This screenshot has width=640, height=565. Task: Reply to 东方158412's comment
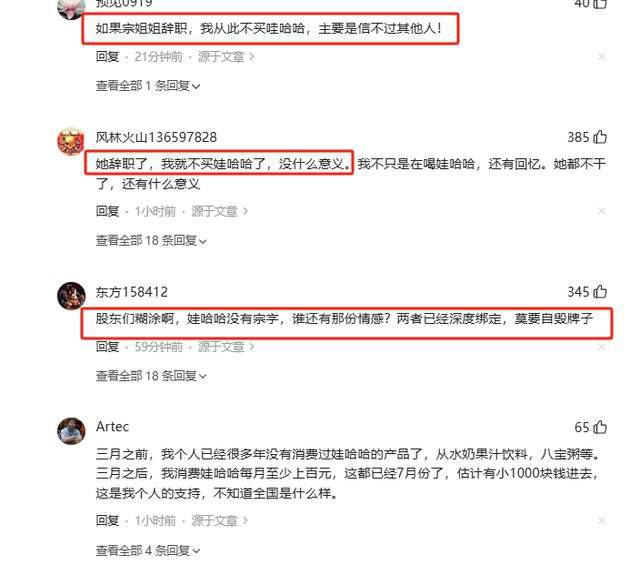tap(107, 347)
